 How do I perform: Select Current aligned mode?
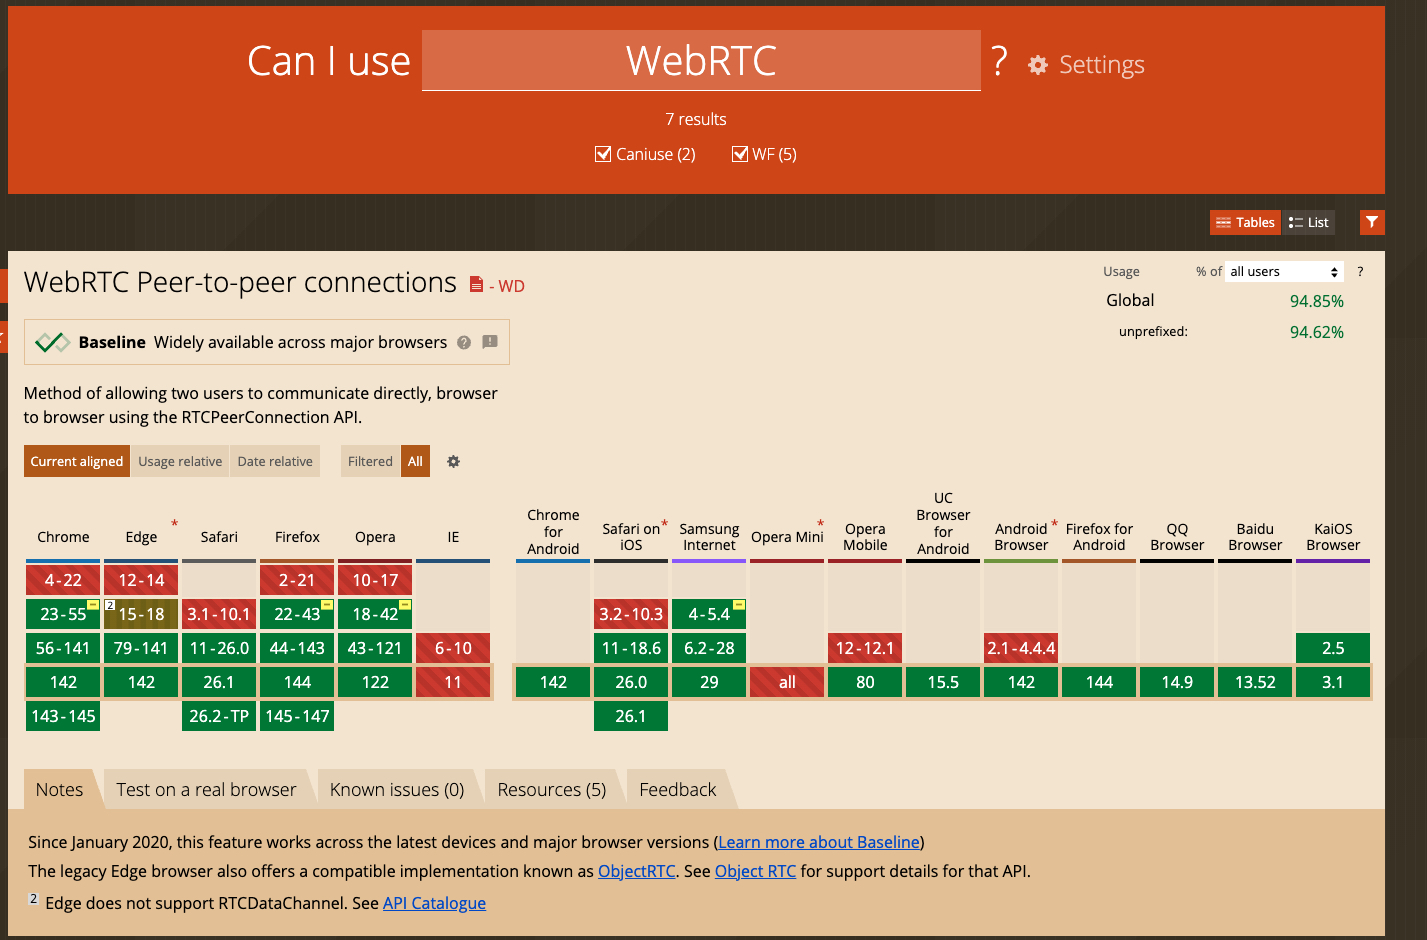[x=77, y=461]
